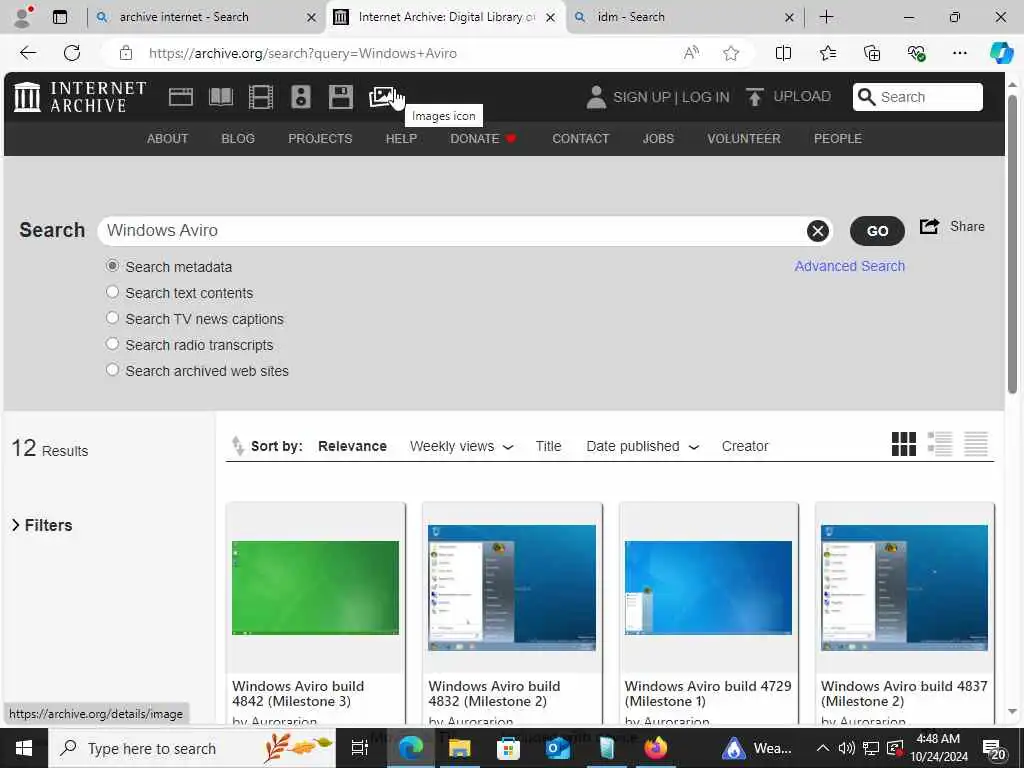1024x768 pixels.
Task: Open Windows Aviro build 4837 thumbnail
Action: 904,588
